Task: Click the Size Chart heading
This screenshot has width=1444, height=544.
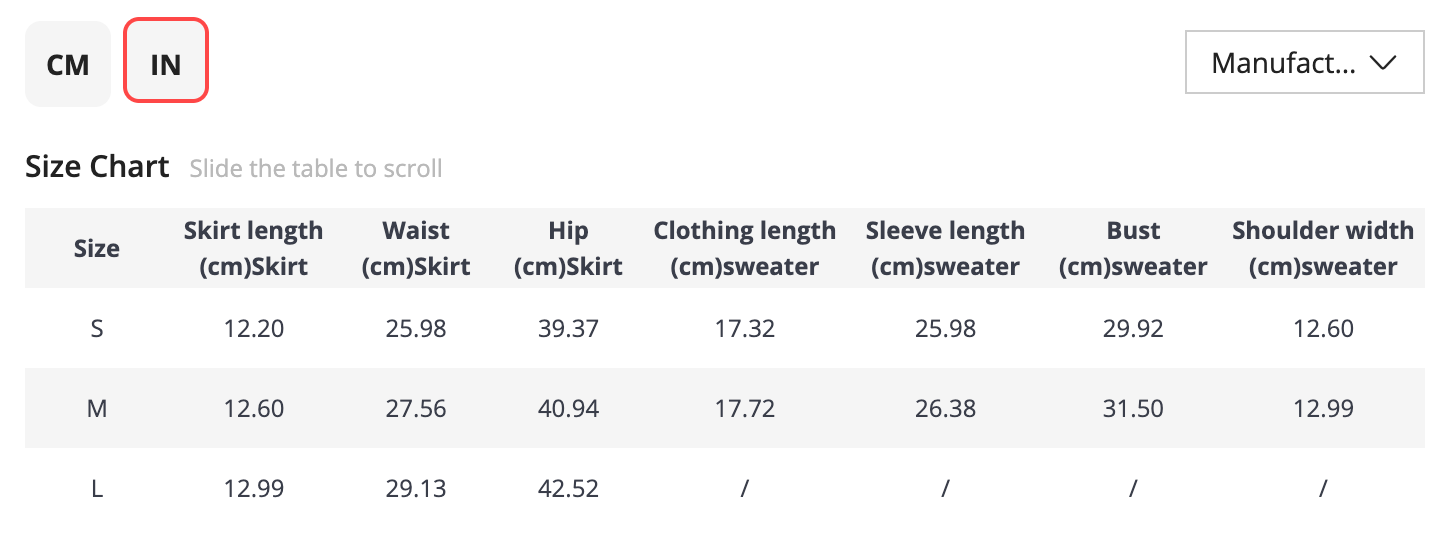Action: tap(97, 166)
